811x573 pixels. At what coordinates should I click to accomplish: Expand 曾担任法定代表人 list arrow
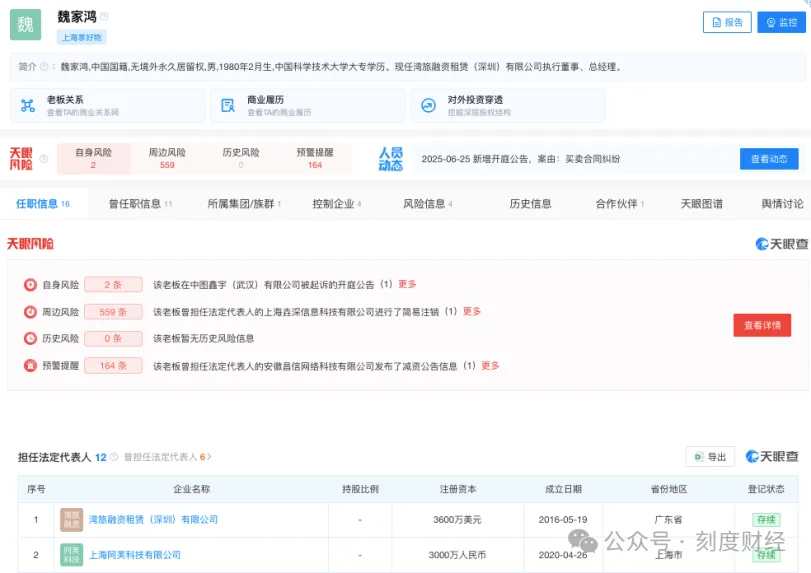pos(209,457)
